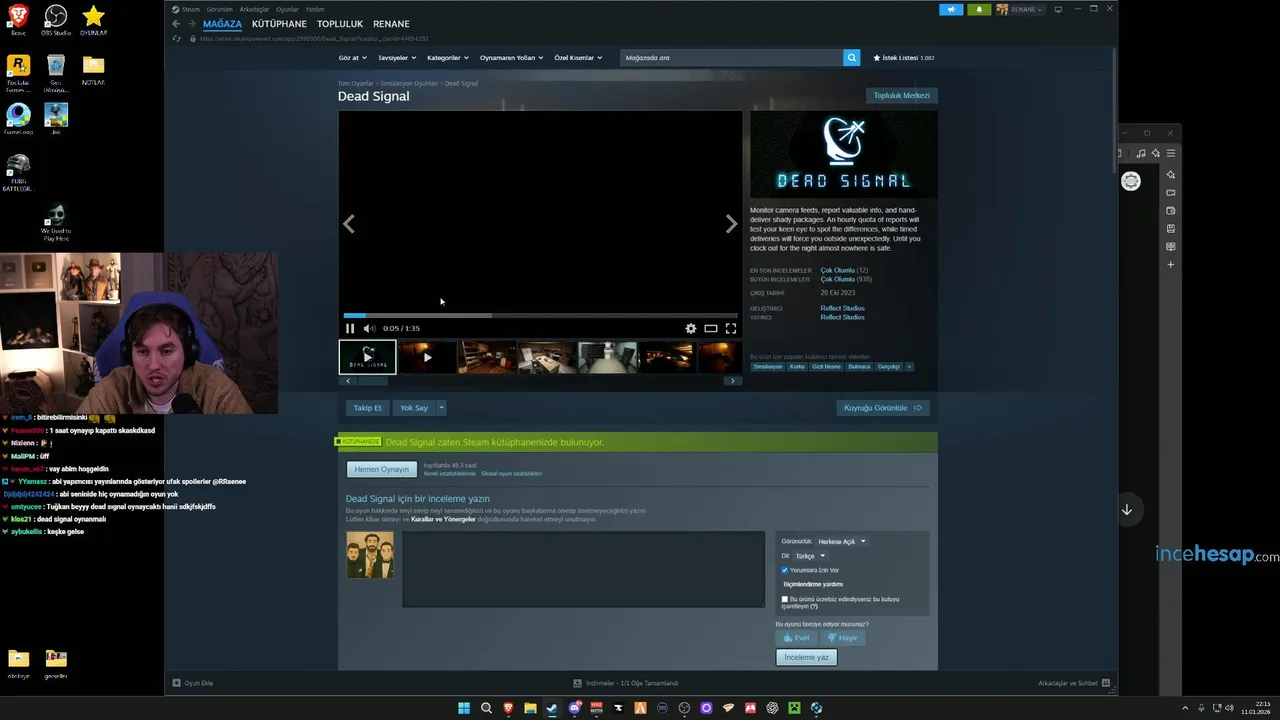Pause the Dead Signal trailer

click(x=350, y=328)
